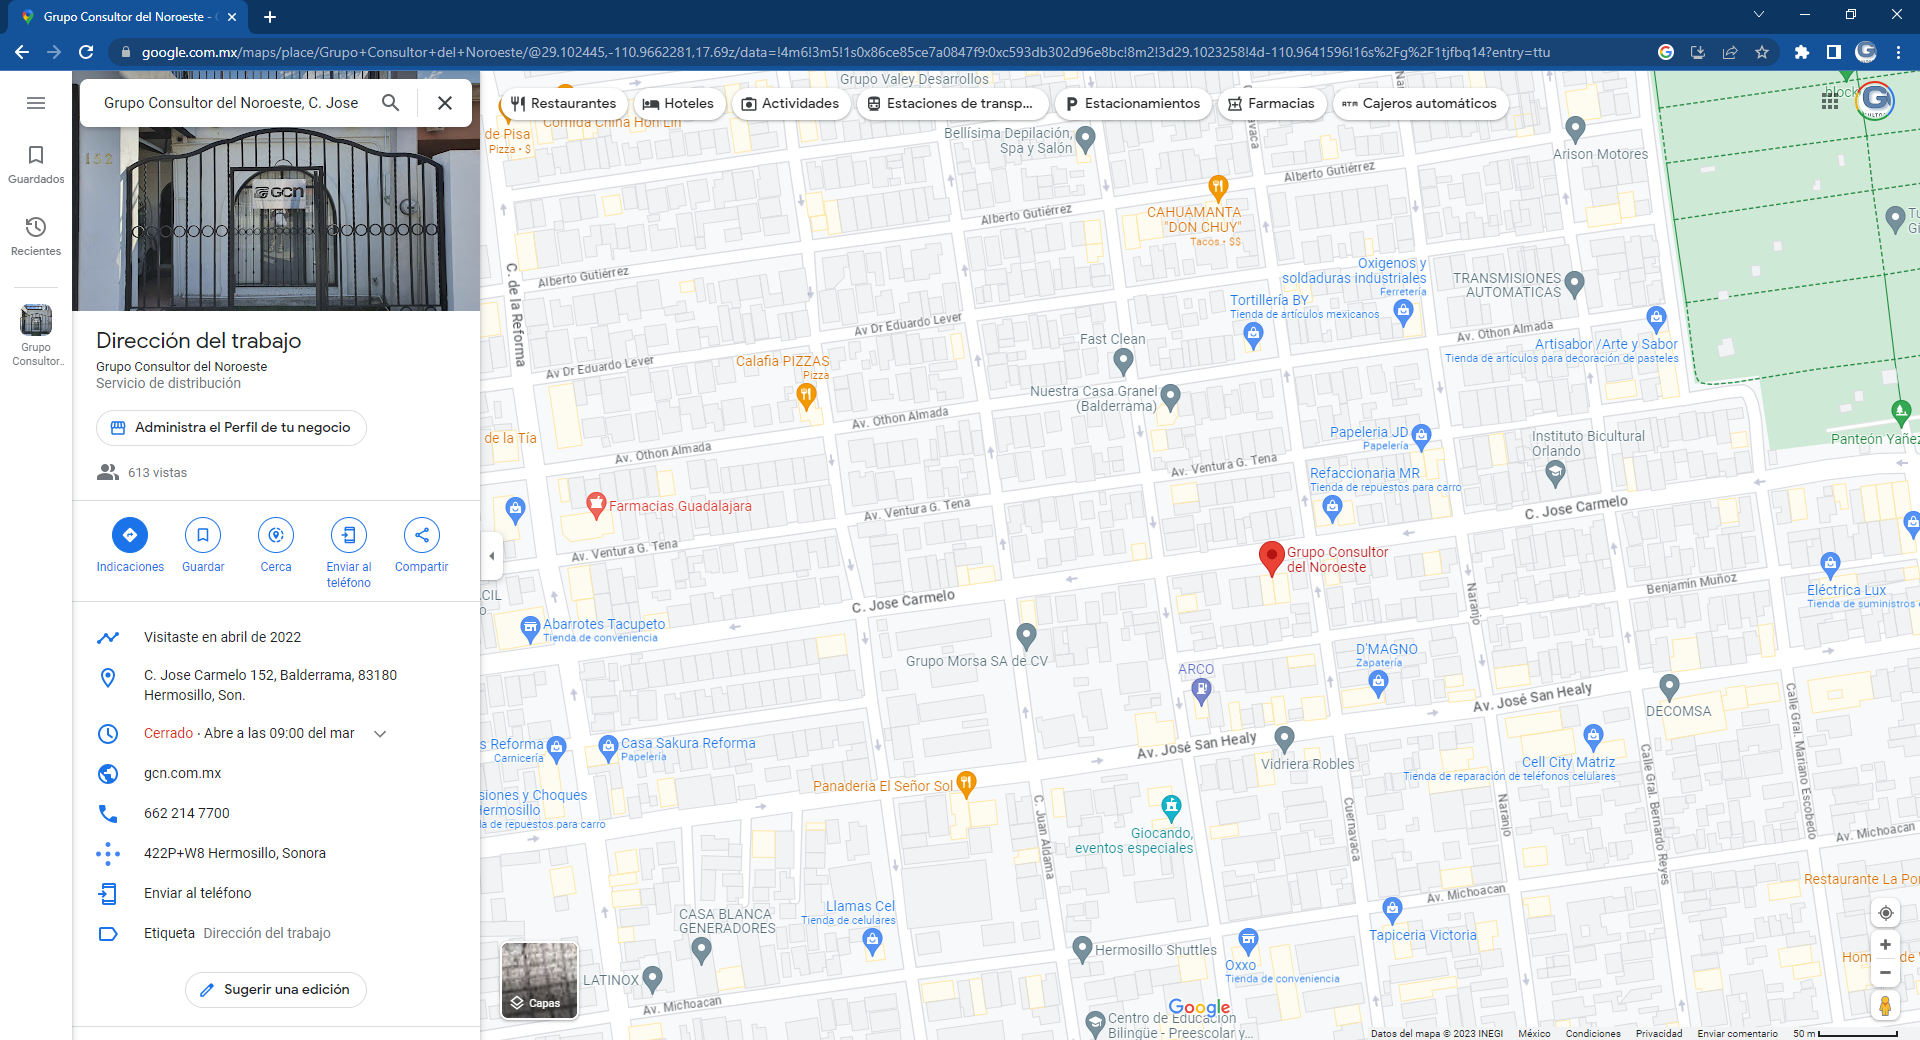Click Sugerir una edición button
Image resolution: width=1920 pixels, height=1040 pixels.
point(275,989)
